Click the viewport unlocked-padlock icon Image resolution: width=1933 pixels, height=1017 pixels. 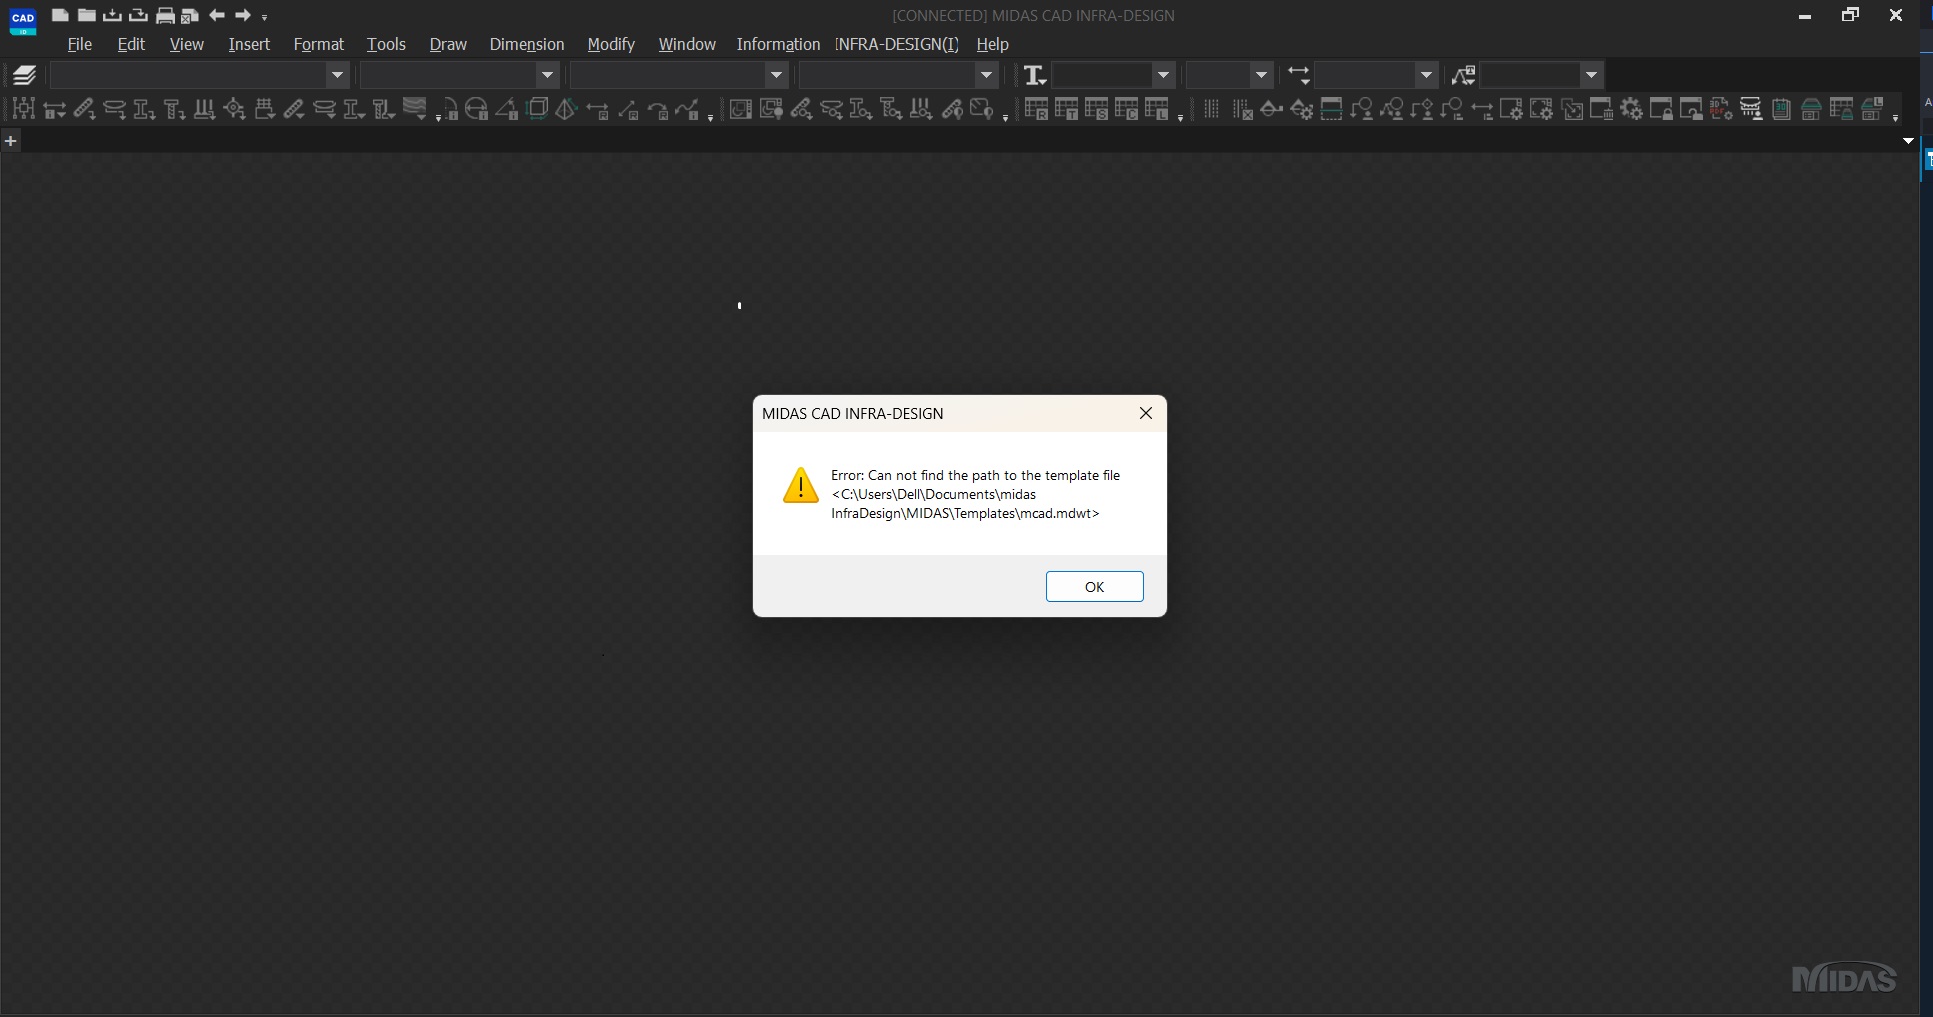(1691, 109)
